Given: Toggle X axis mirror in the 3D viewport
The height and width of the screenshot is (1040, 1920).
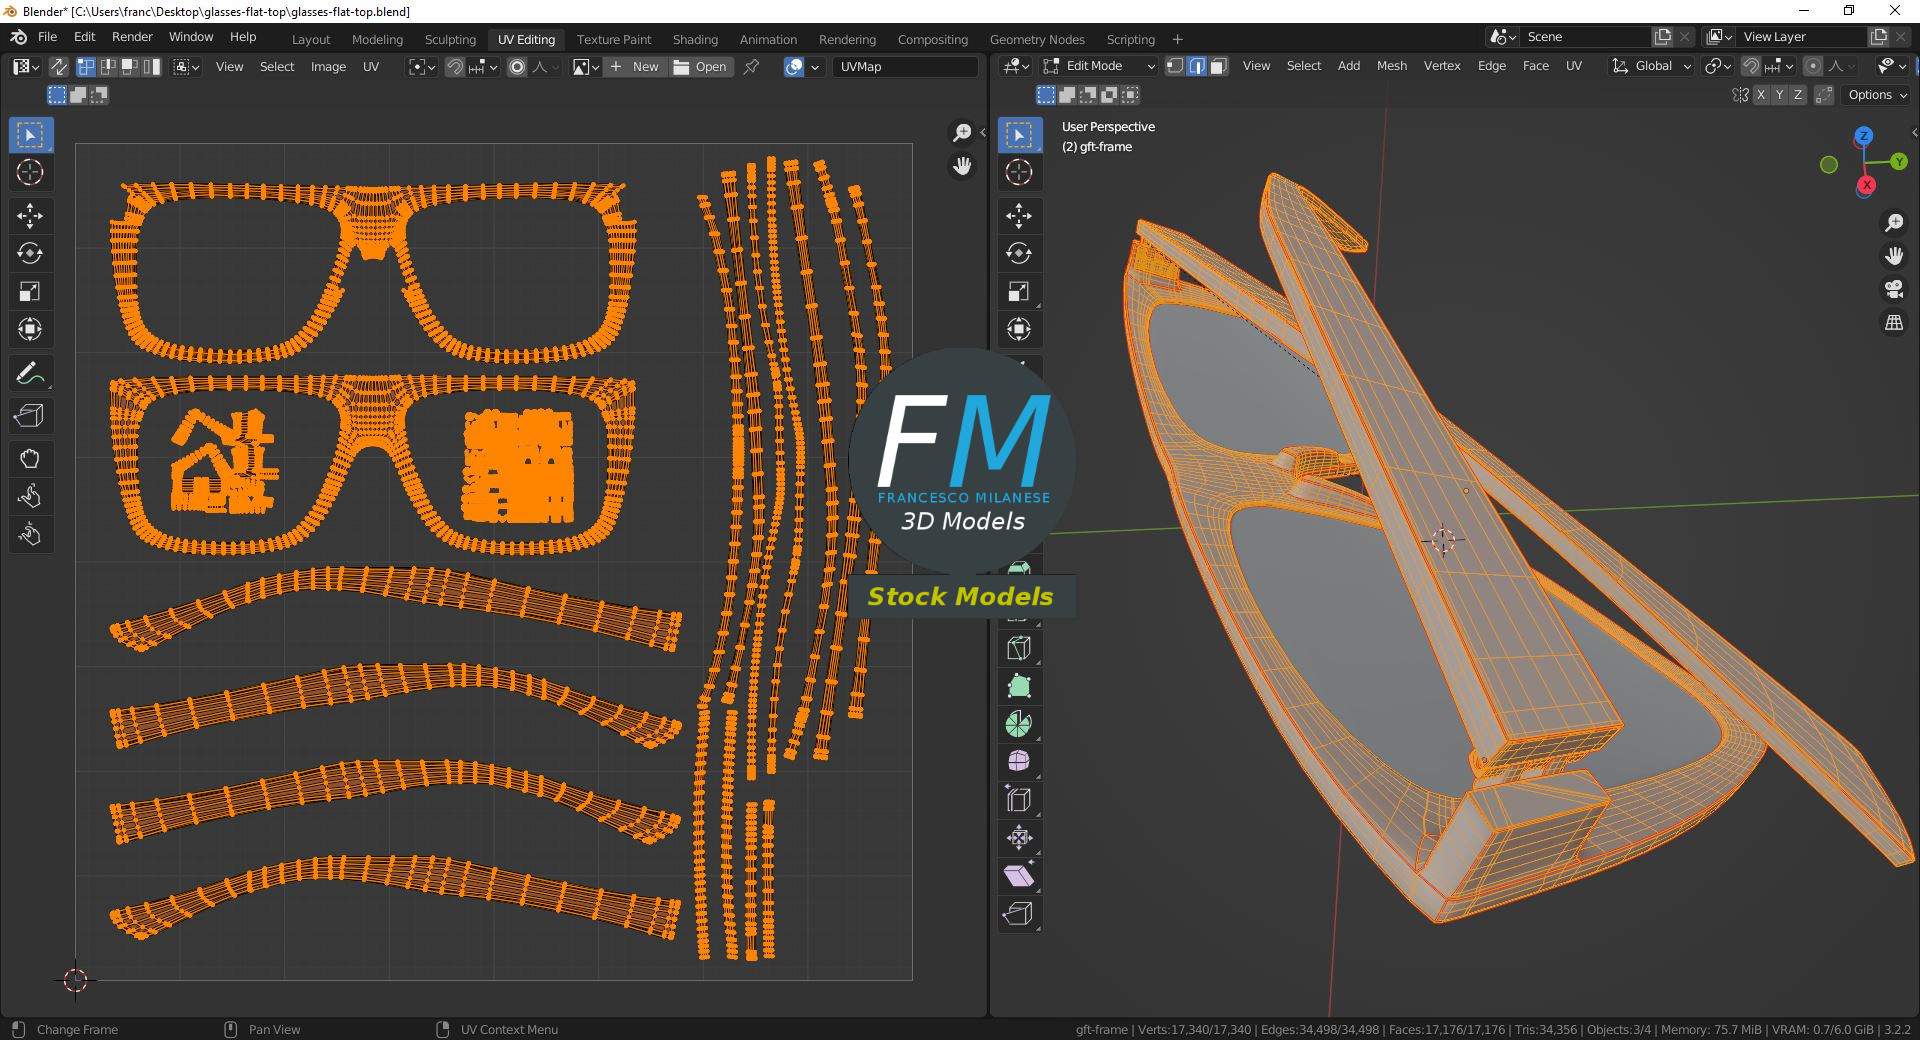Looking at the screenshot, I should click(x=1761, y=95).
